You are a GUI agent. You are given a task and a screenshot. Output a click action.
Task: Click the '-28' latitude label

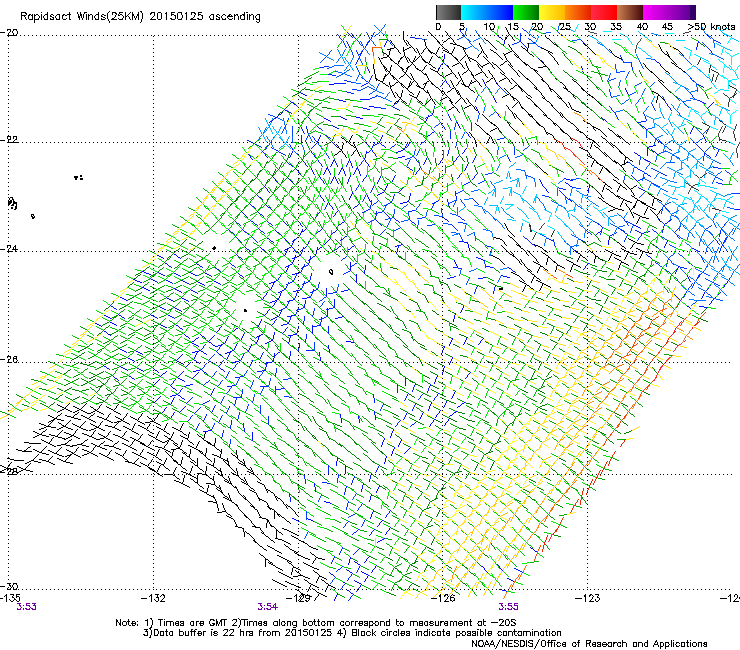coord(9,471)
